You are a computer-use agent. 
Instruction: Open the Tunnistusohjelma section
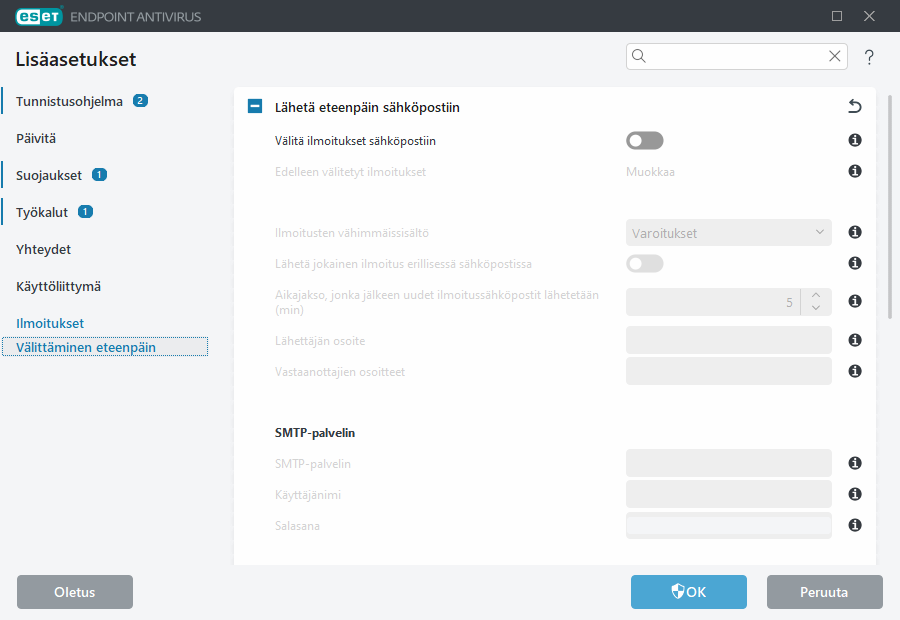pyautogui.click(x=69, y=102)
